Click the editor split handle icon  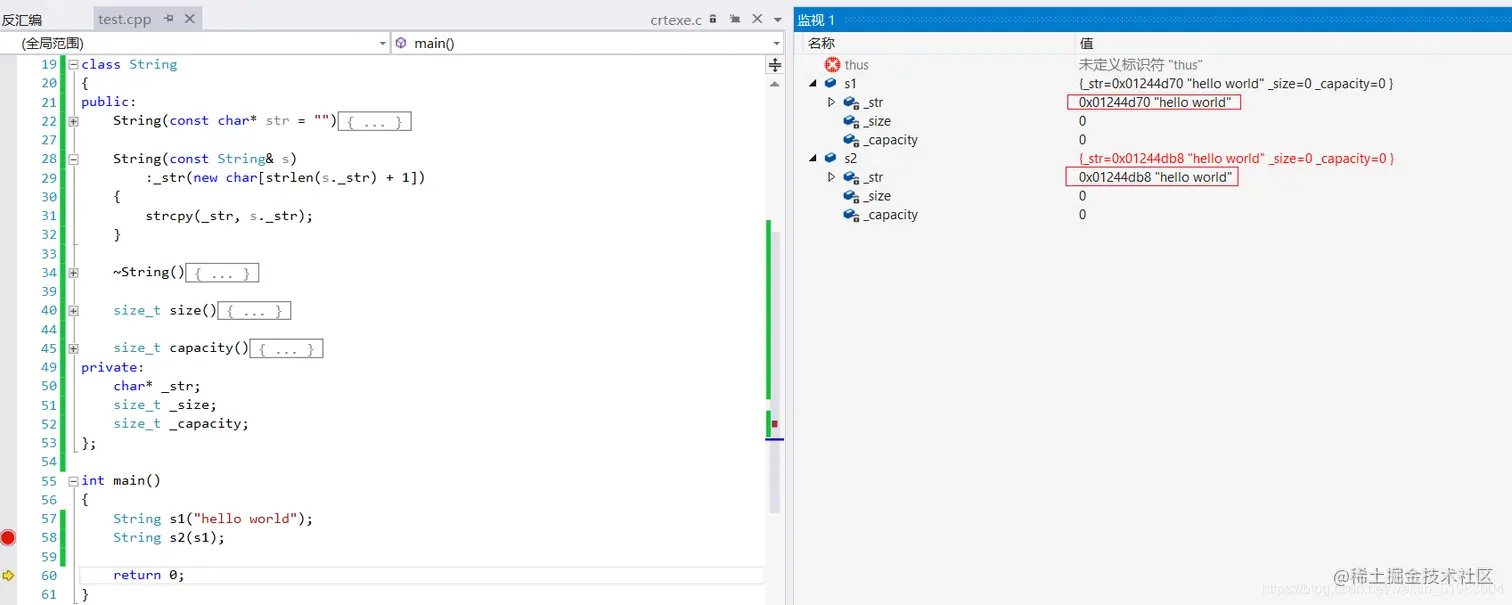(774, 65)
